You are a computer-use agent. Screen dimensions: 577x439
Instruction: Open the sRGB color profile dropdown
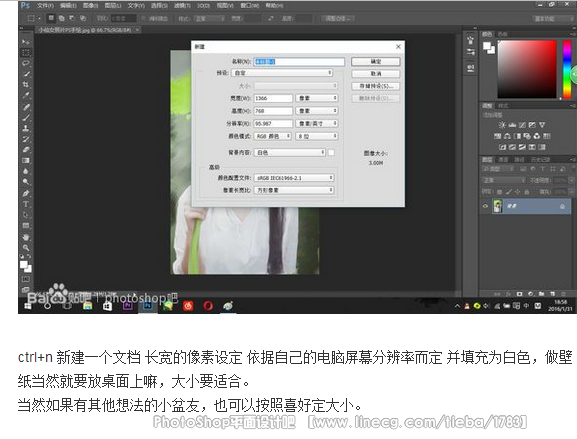294,178
